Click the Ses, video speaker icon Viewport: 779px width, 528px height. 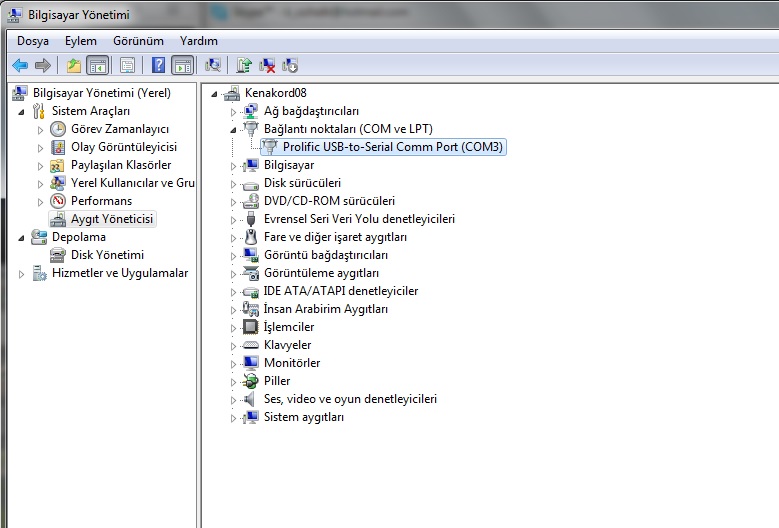click(x=249, y=399)
